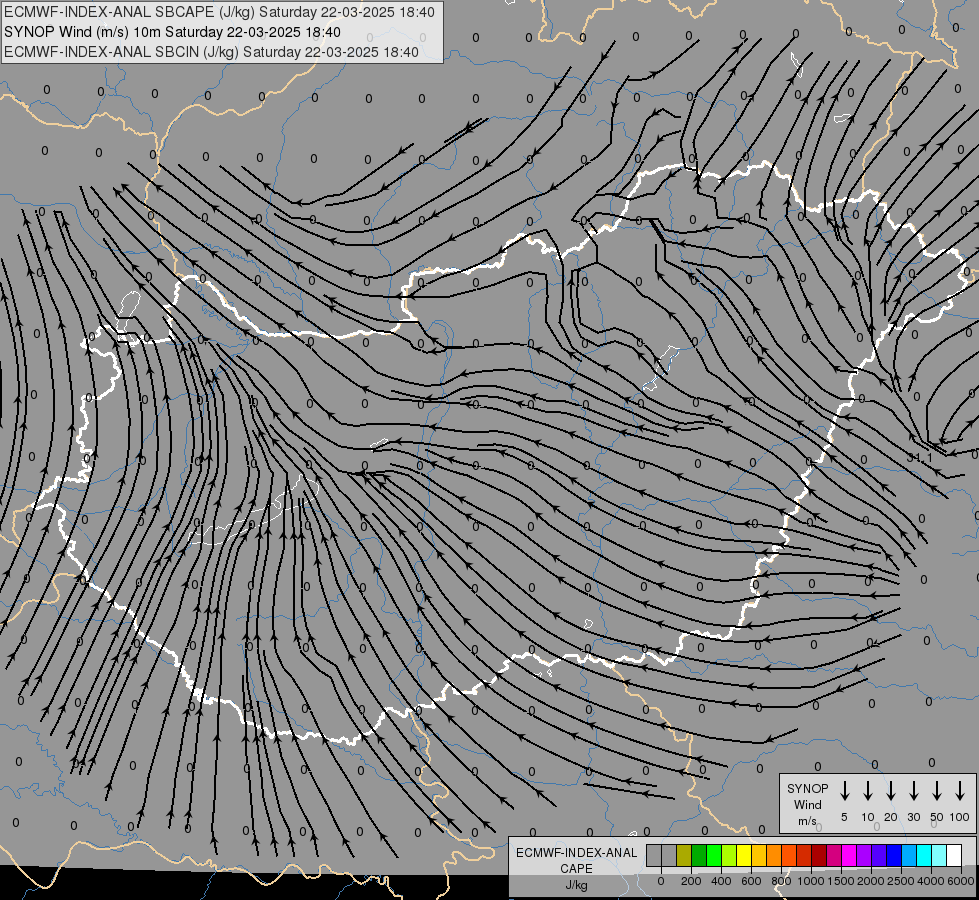Click the 400 tick label on the CAPE scale

(x=721, y=881)
